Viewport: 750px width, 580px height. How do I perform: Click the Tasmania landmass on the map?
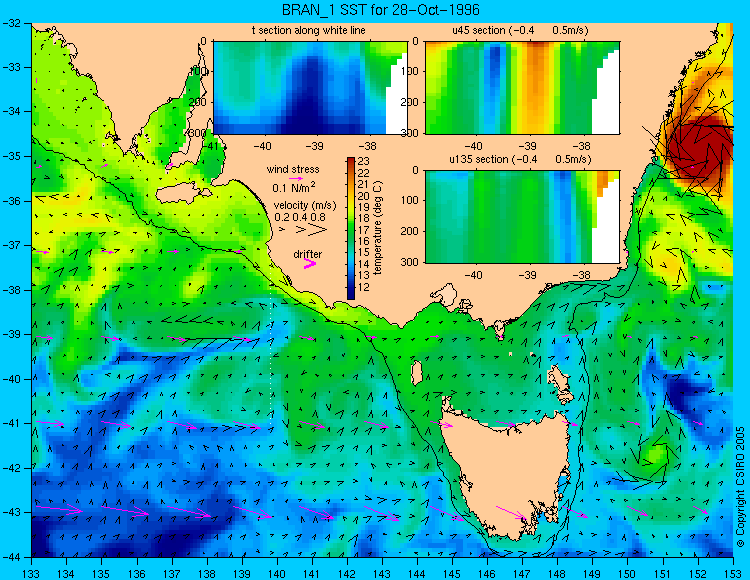pos(507,473)
